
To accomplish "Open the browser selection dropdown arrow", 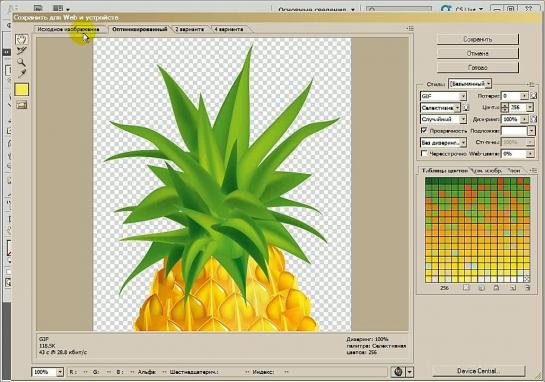I will (410, 372).
